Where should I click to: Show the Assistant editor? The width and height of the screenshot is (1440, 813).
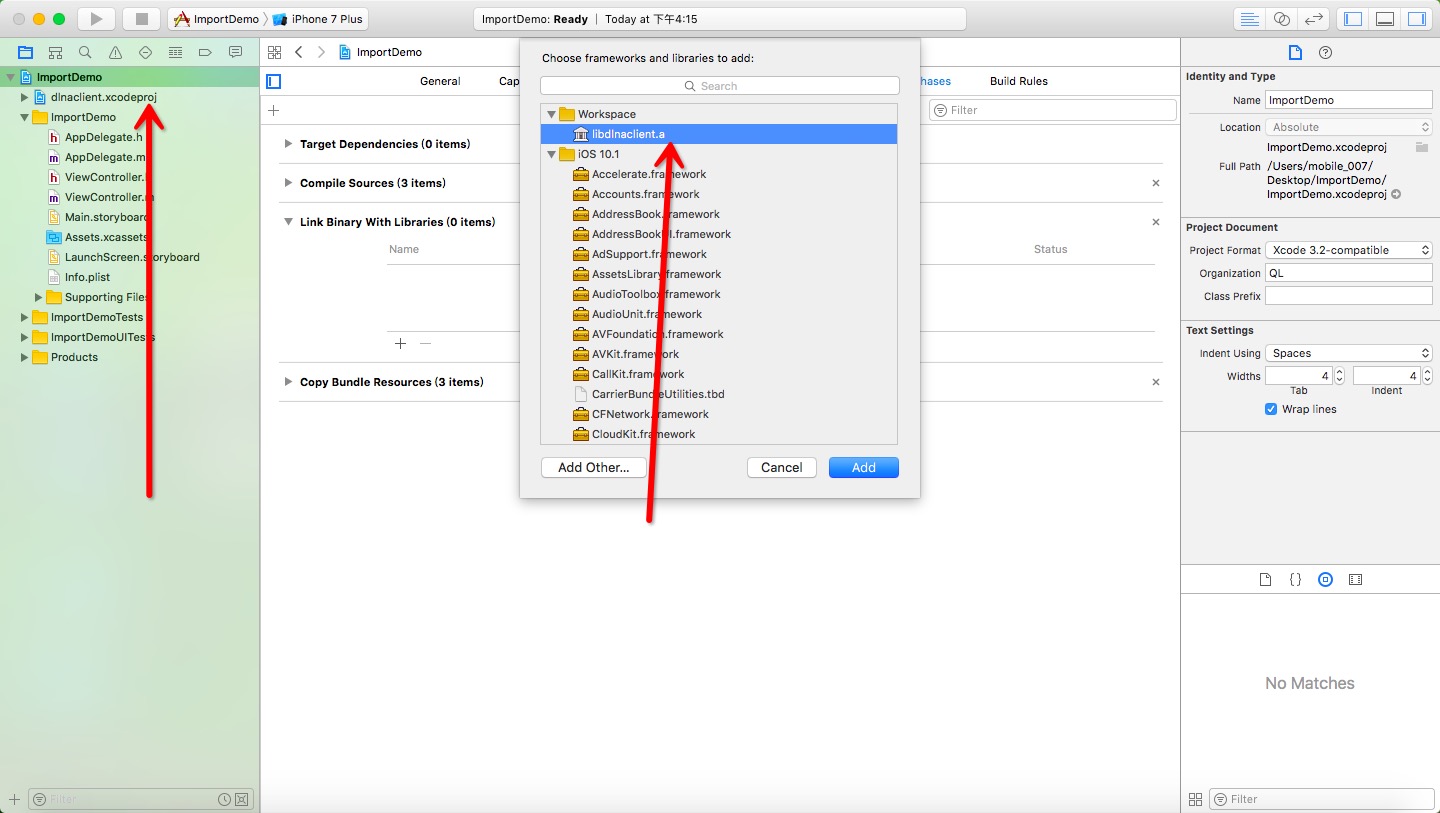pyautogui.click(x=1282, y=19)
